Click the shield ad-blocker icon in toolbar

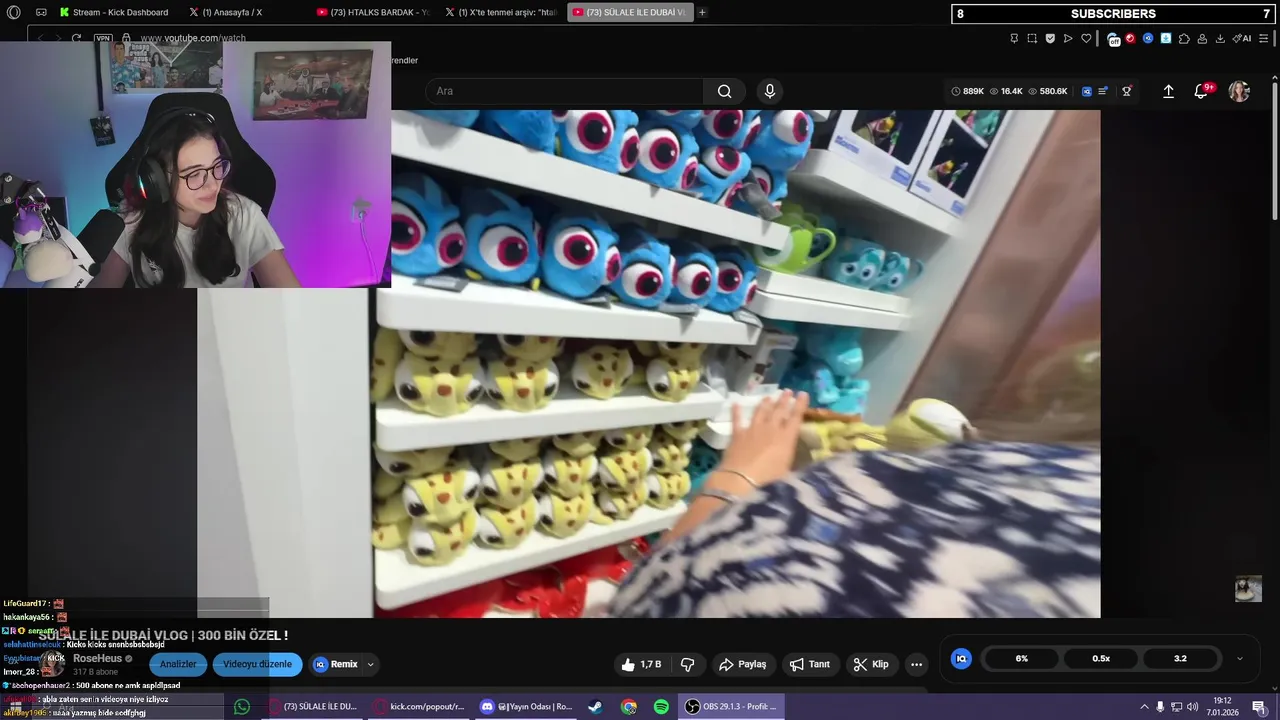(1050, 38)
